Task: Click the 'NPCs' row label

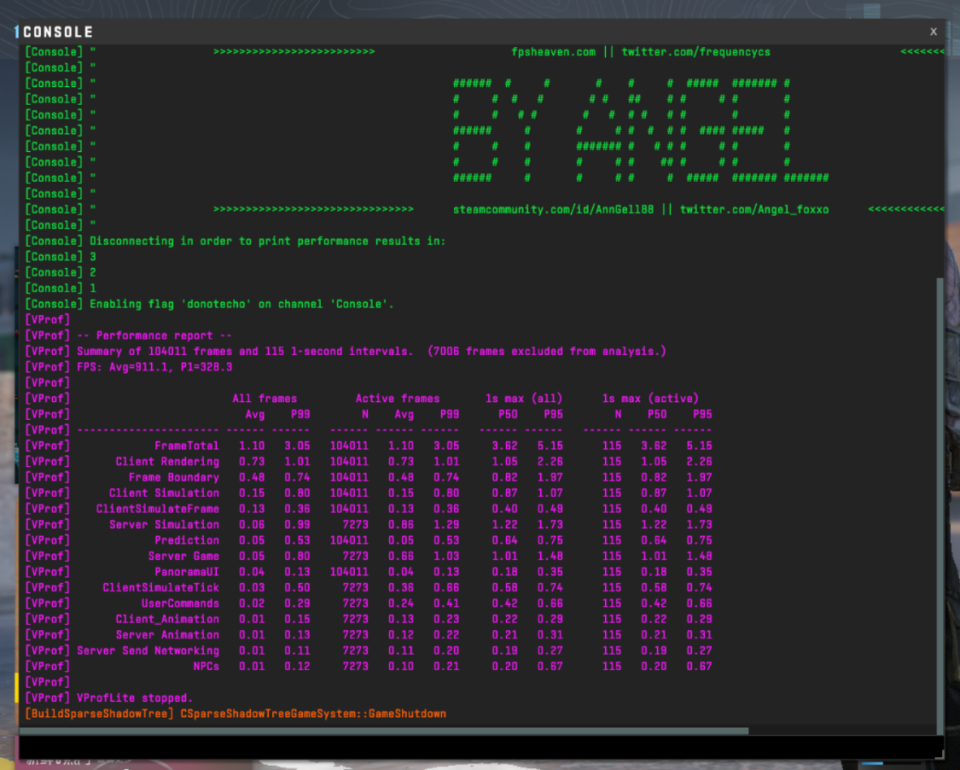Action: pos(206,667)
